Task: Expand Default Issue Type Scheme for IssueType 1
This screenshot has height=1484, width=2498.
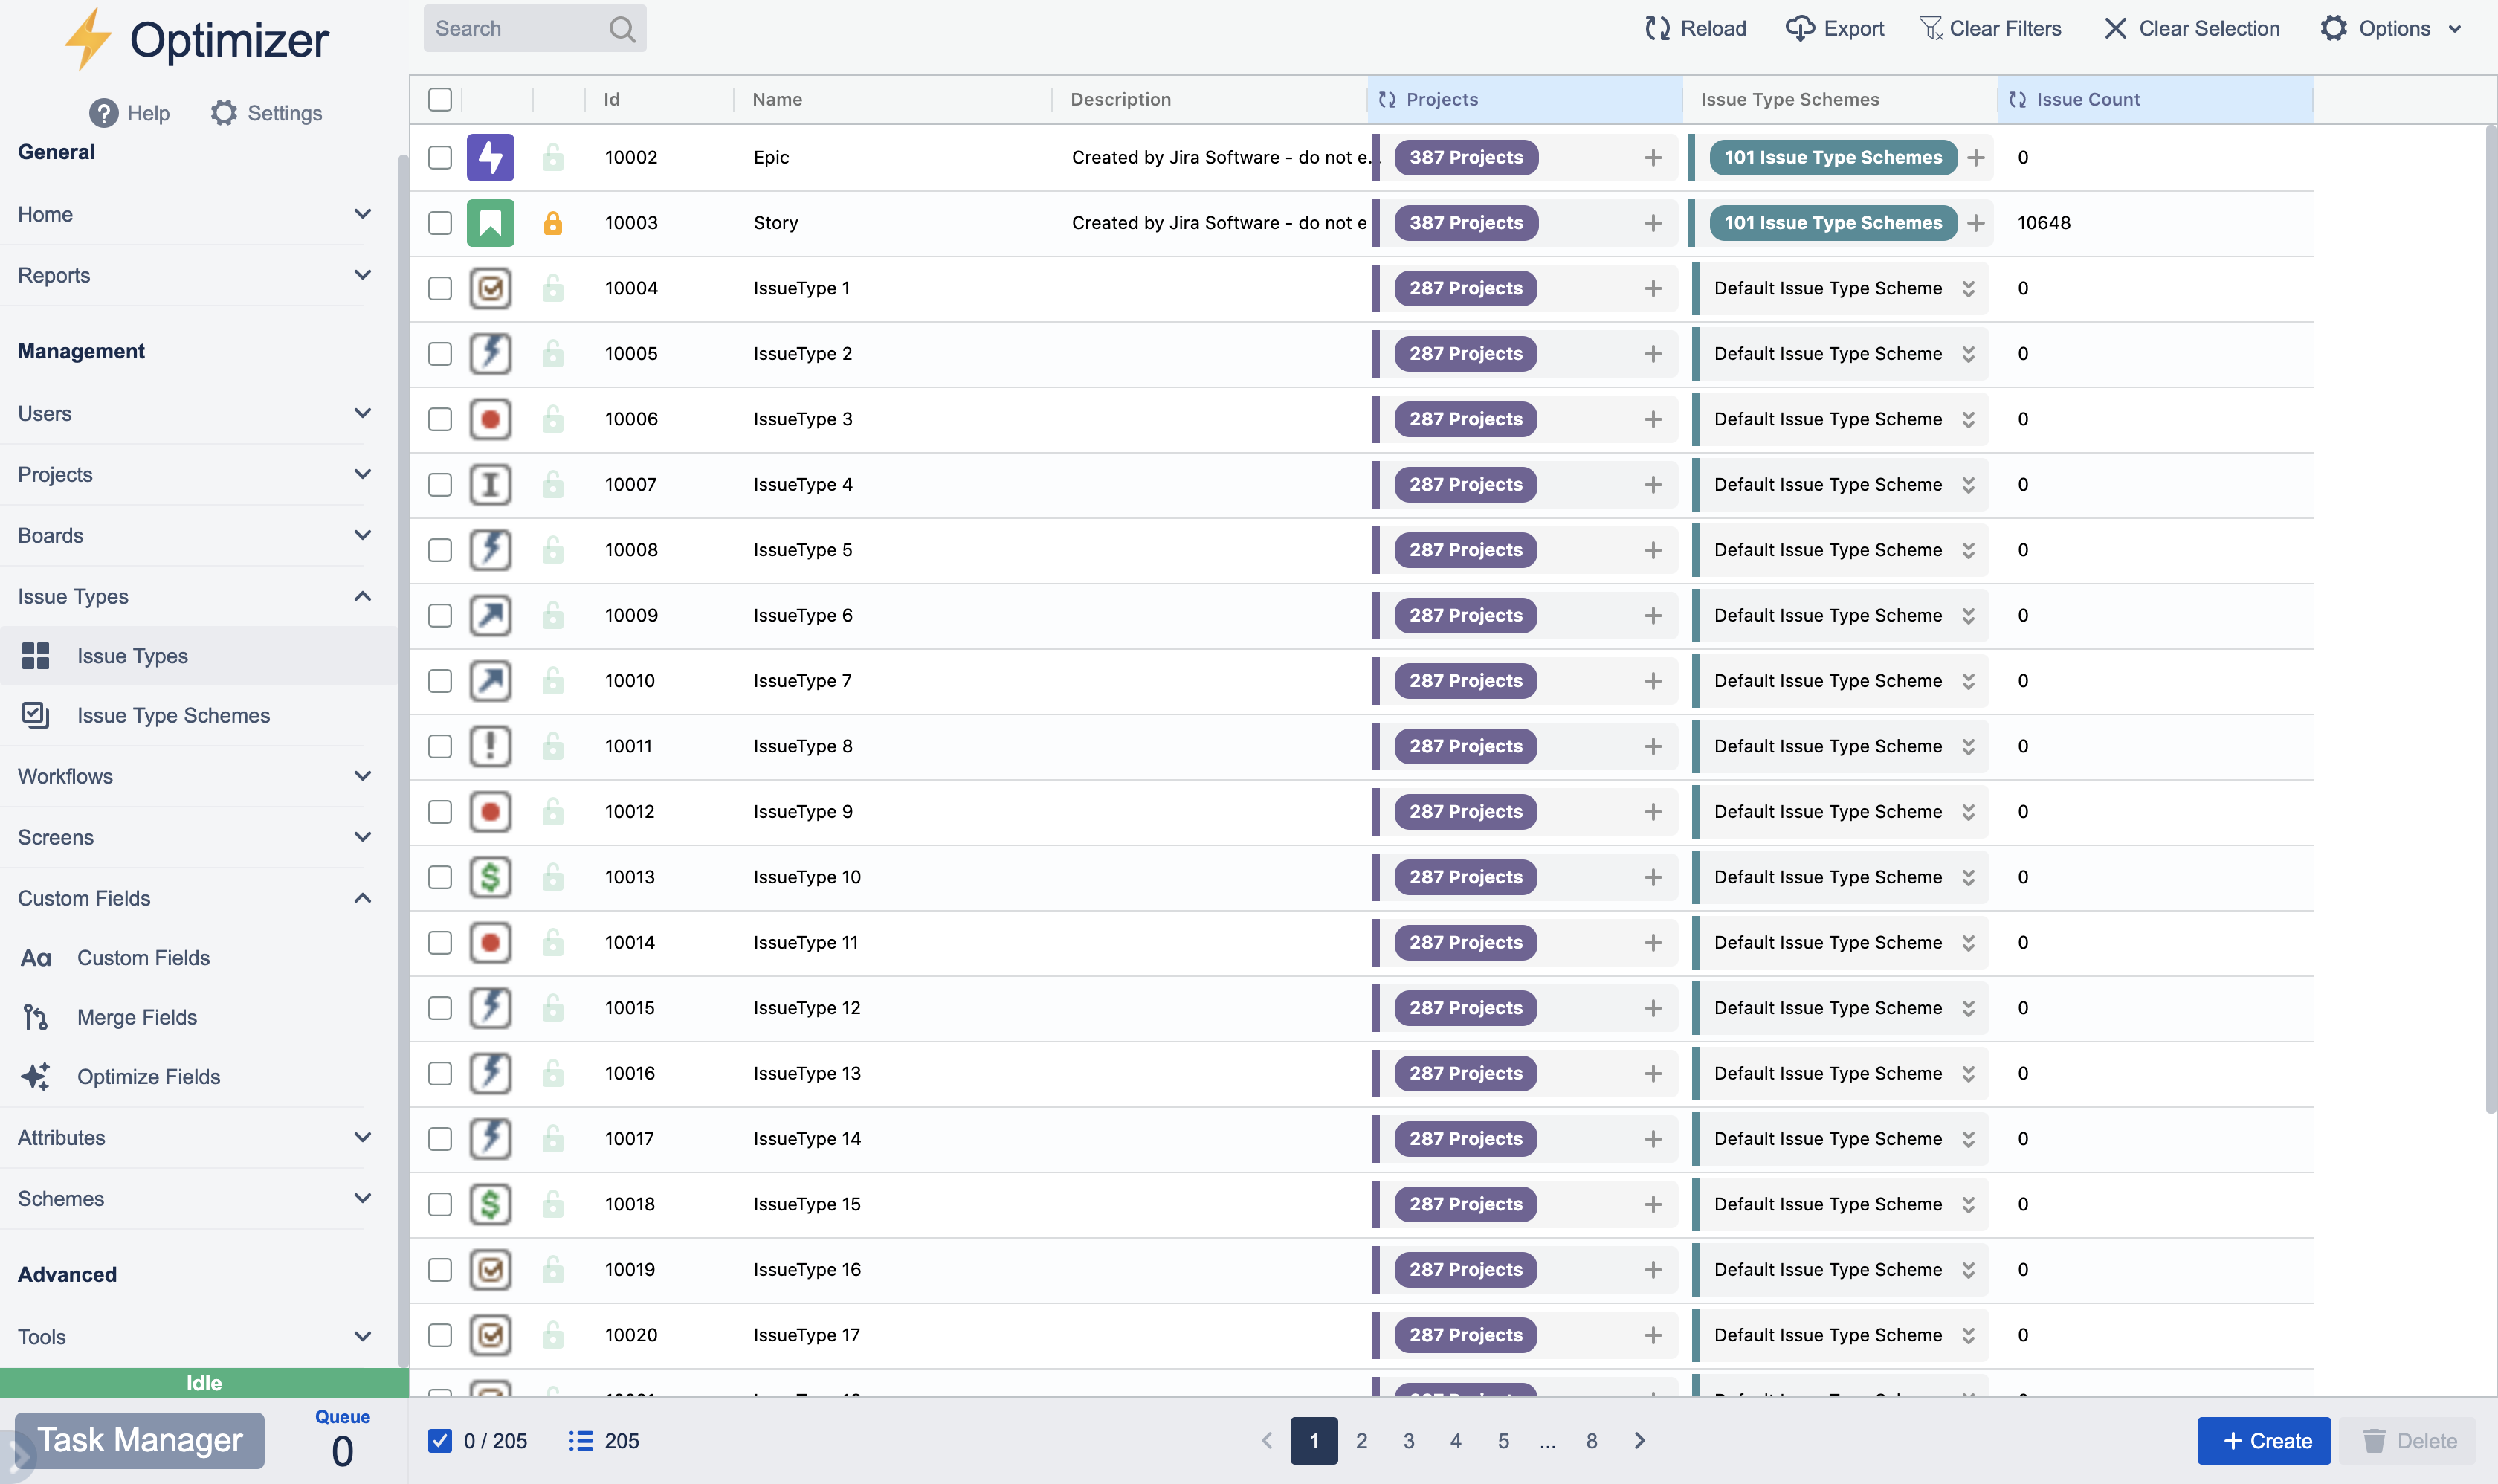Action: pyautogui.click(x=1967, y=288)
